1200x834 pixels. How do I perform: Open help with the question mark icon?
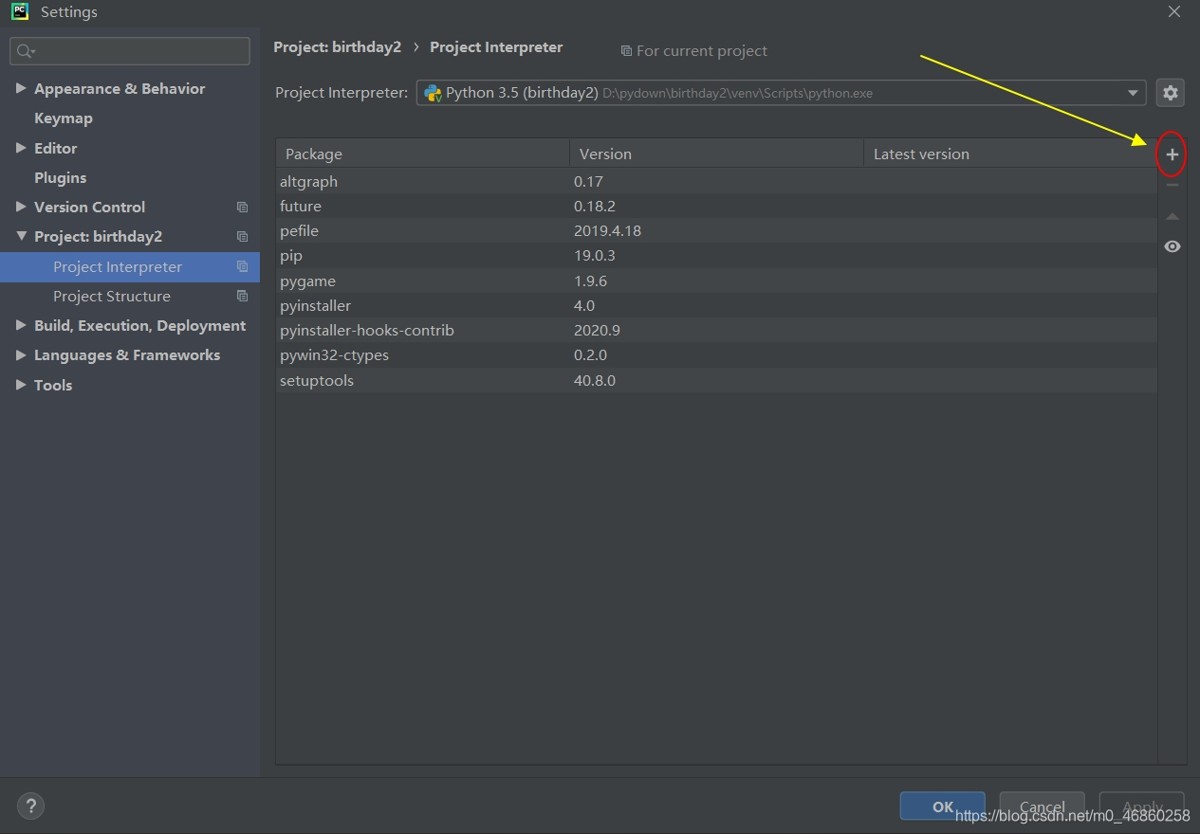pyautogui.click(x=30, y=805)
